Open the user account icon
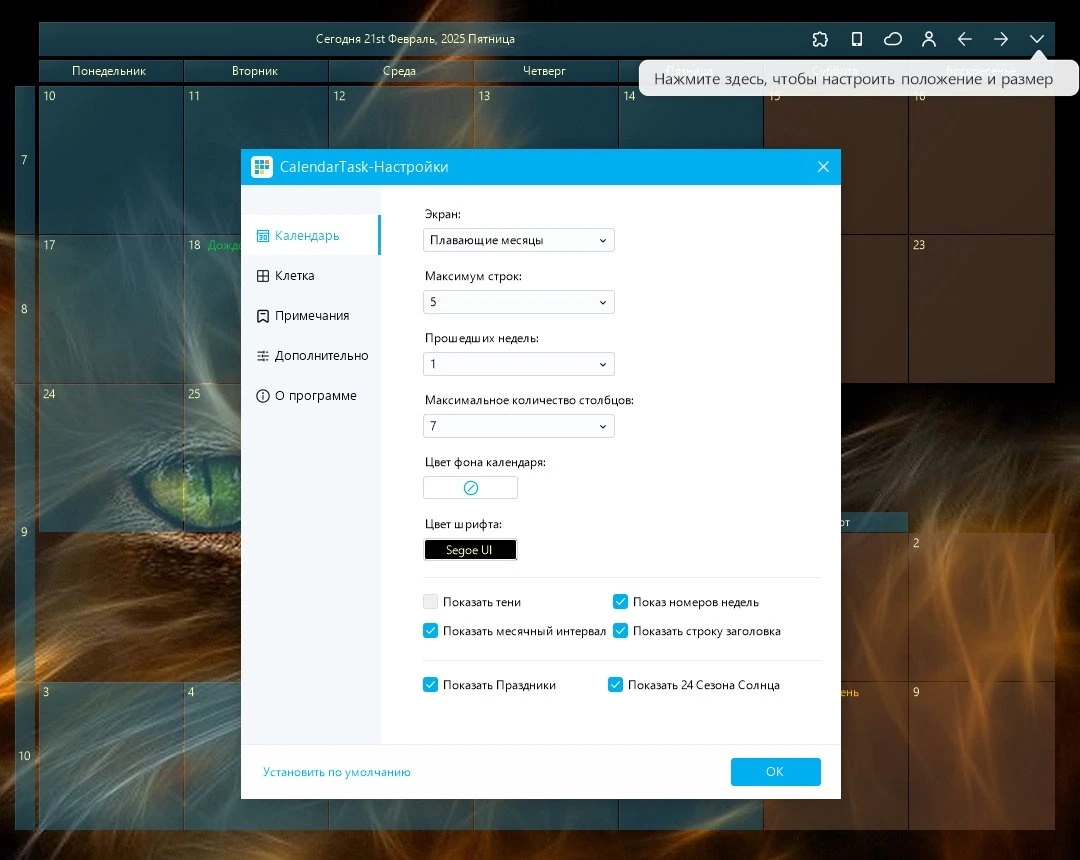 tap(928, 39)
